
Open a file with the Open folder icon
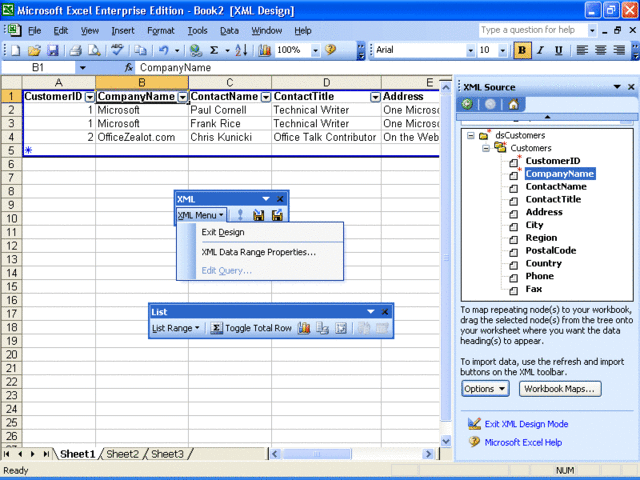[34, 50]
